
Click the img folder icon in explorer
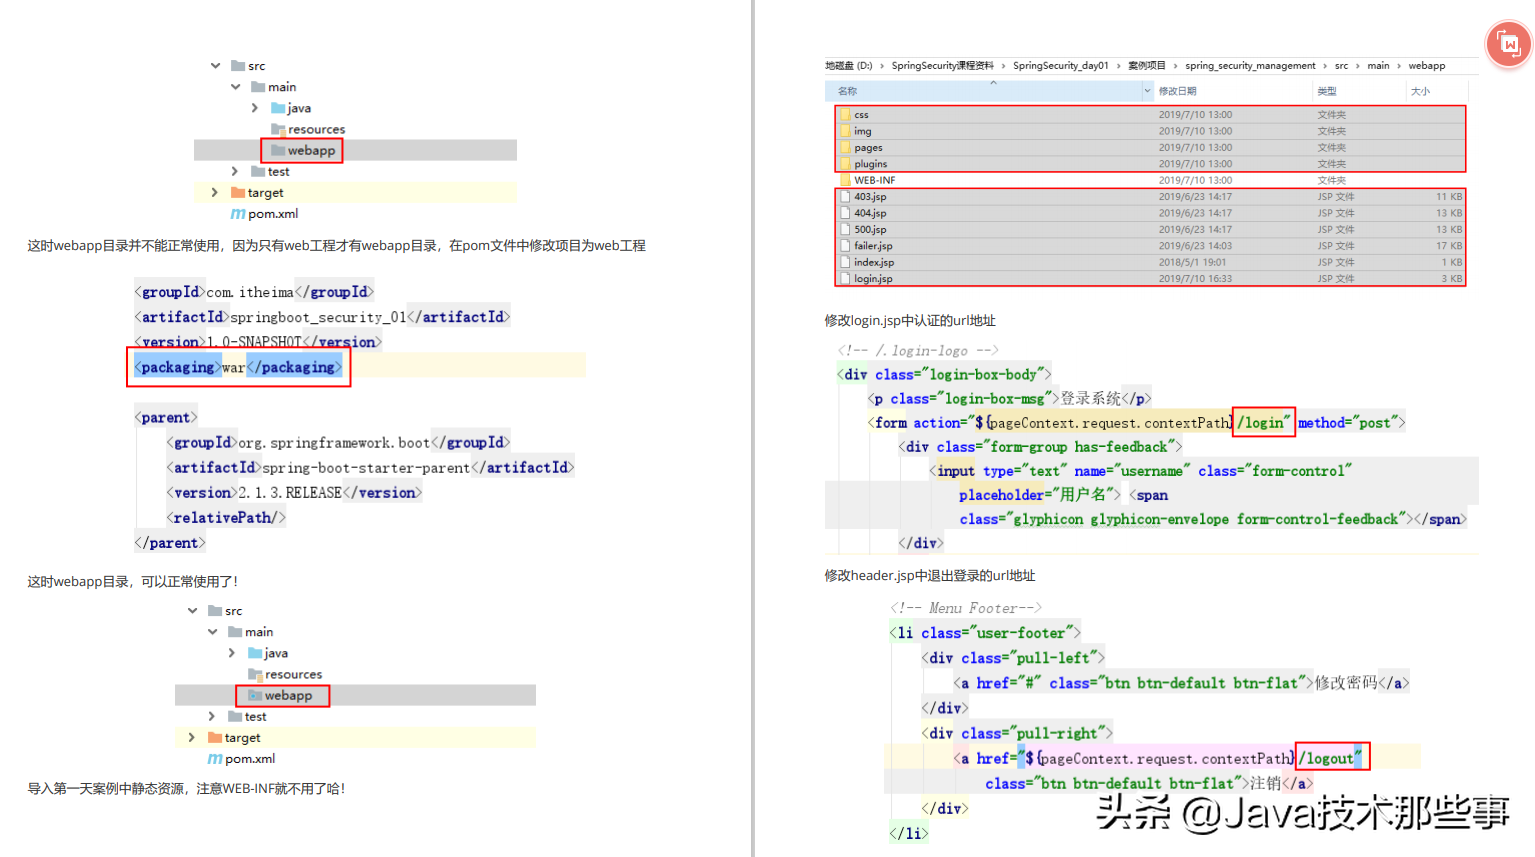coord(845,131)
